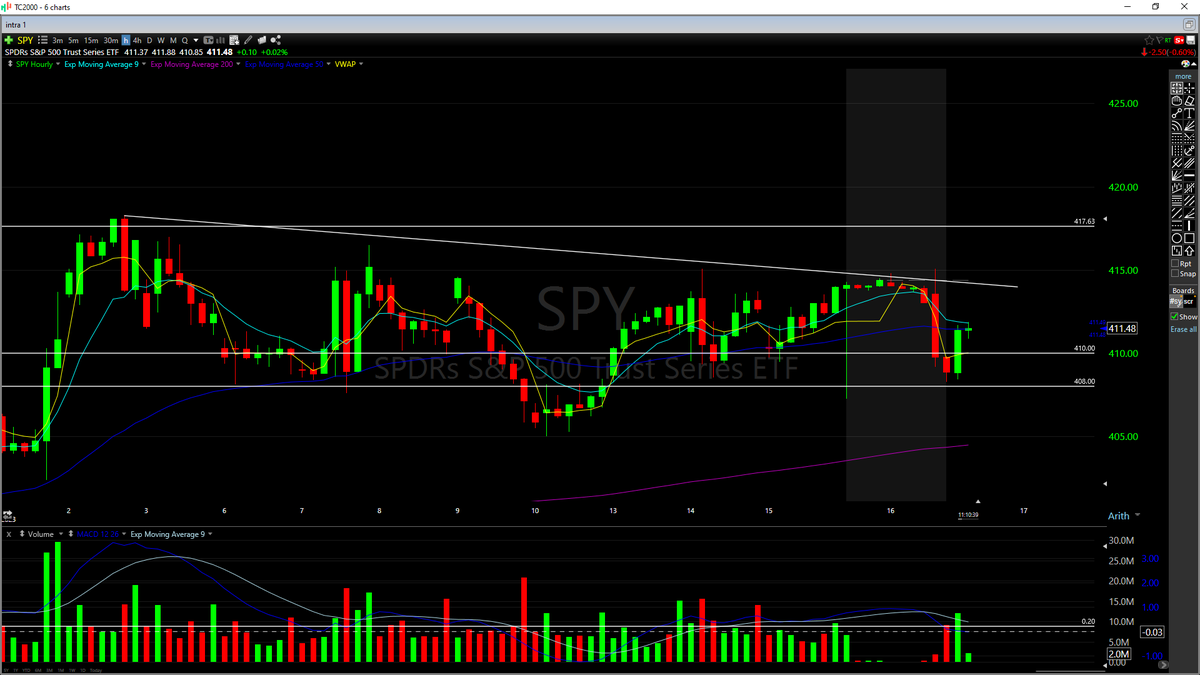Image resolution: width=1200 pixels, height=675 pixels.
Task: Open the folder icon in chart toolbar
Action: pos(262,40)
